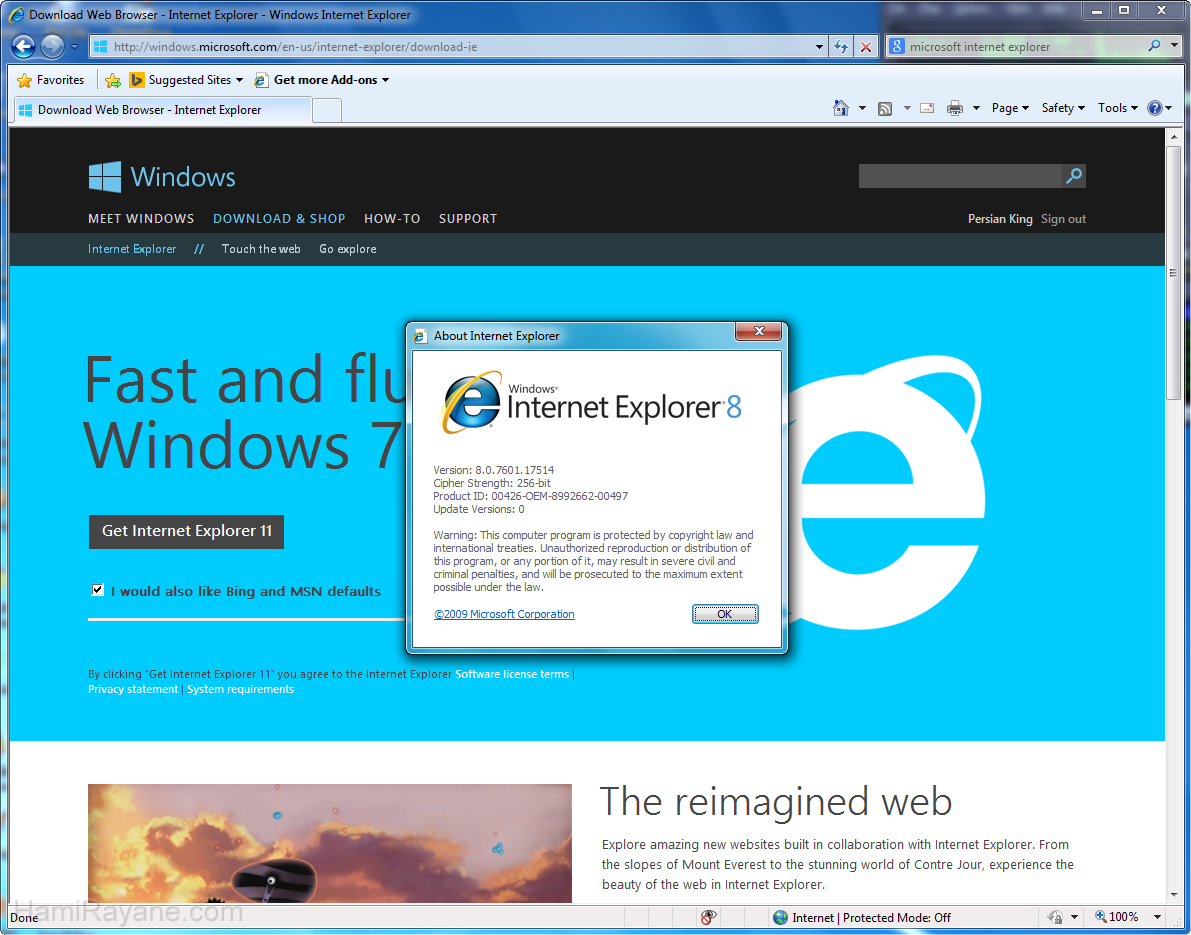Click the Sign out link
Screen dimensions: 1191x935
coord(1063,219)
